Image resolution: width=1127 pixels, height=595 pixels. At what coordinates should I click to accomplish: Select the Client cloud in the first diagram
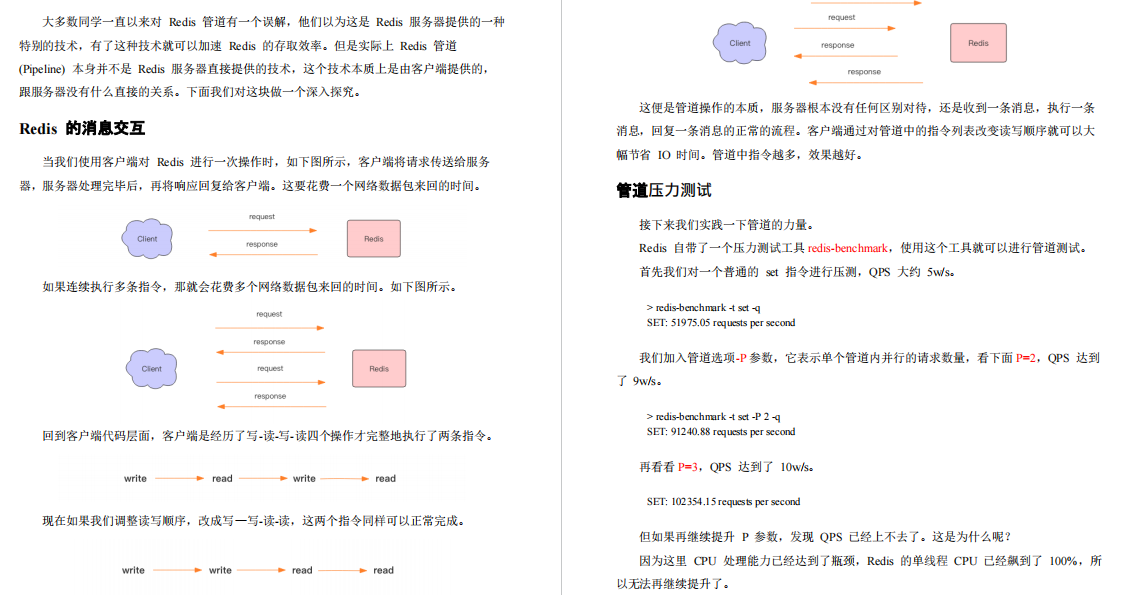[147, 239]
